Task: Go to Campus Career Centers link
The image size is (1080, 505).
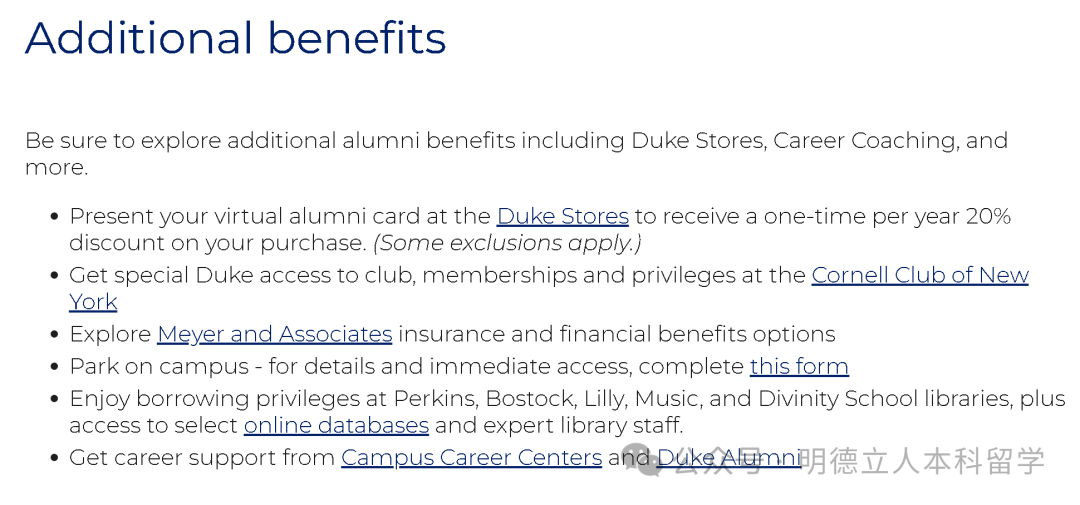Action: pyautogui.click(x=471, y=458)
